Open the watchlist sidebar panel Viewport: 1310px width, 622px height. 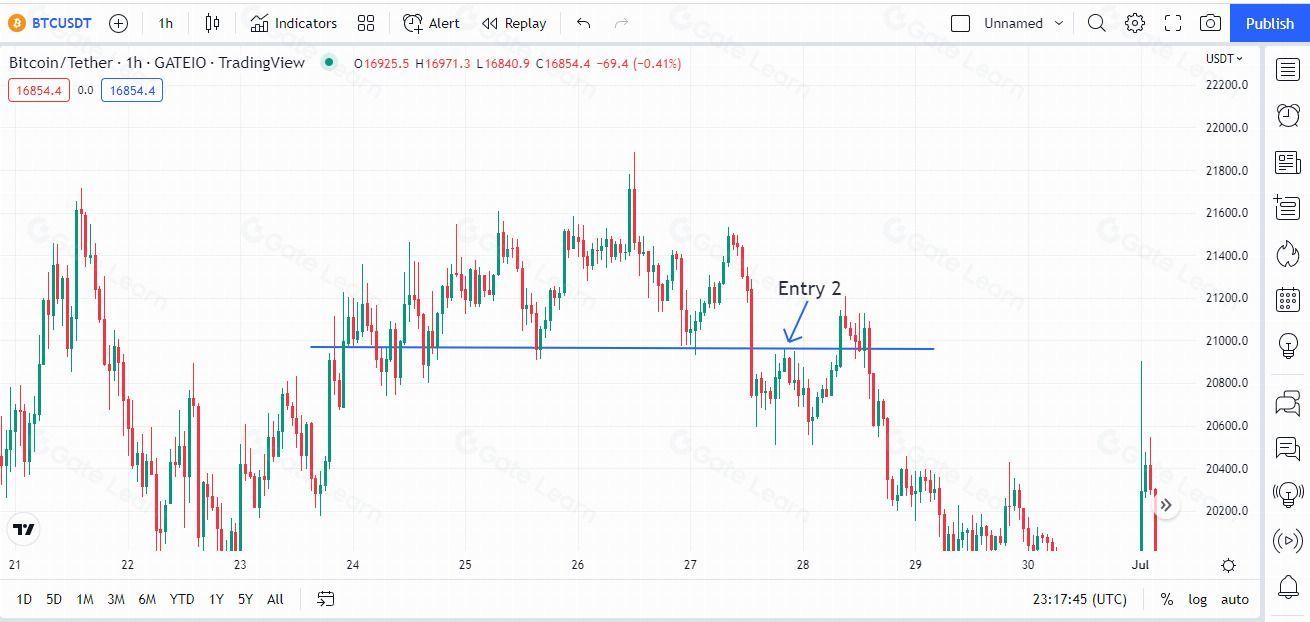[1288, 69]
